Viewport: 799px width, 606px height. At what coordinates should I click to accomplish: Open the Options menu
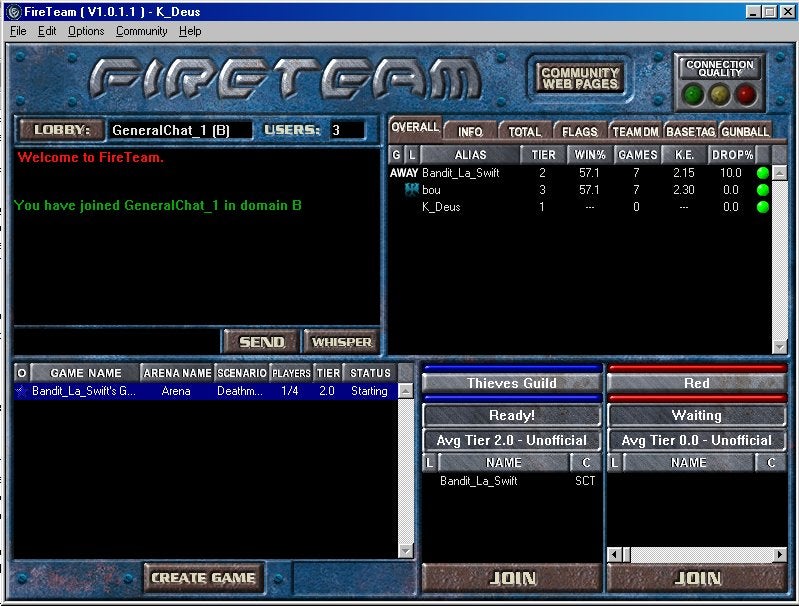[x=86, y=31]
